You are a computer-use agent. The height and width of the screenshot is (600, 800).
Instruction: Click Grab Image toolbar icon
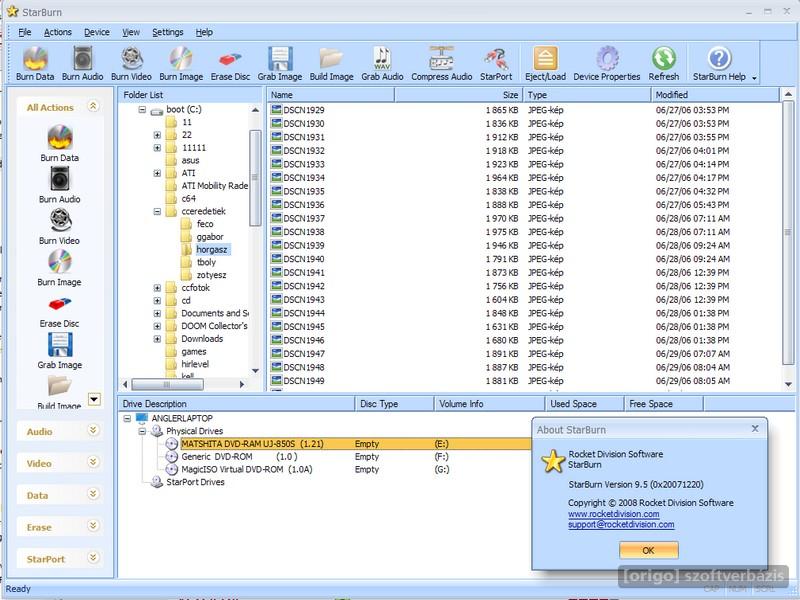pos(280,64)
